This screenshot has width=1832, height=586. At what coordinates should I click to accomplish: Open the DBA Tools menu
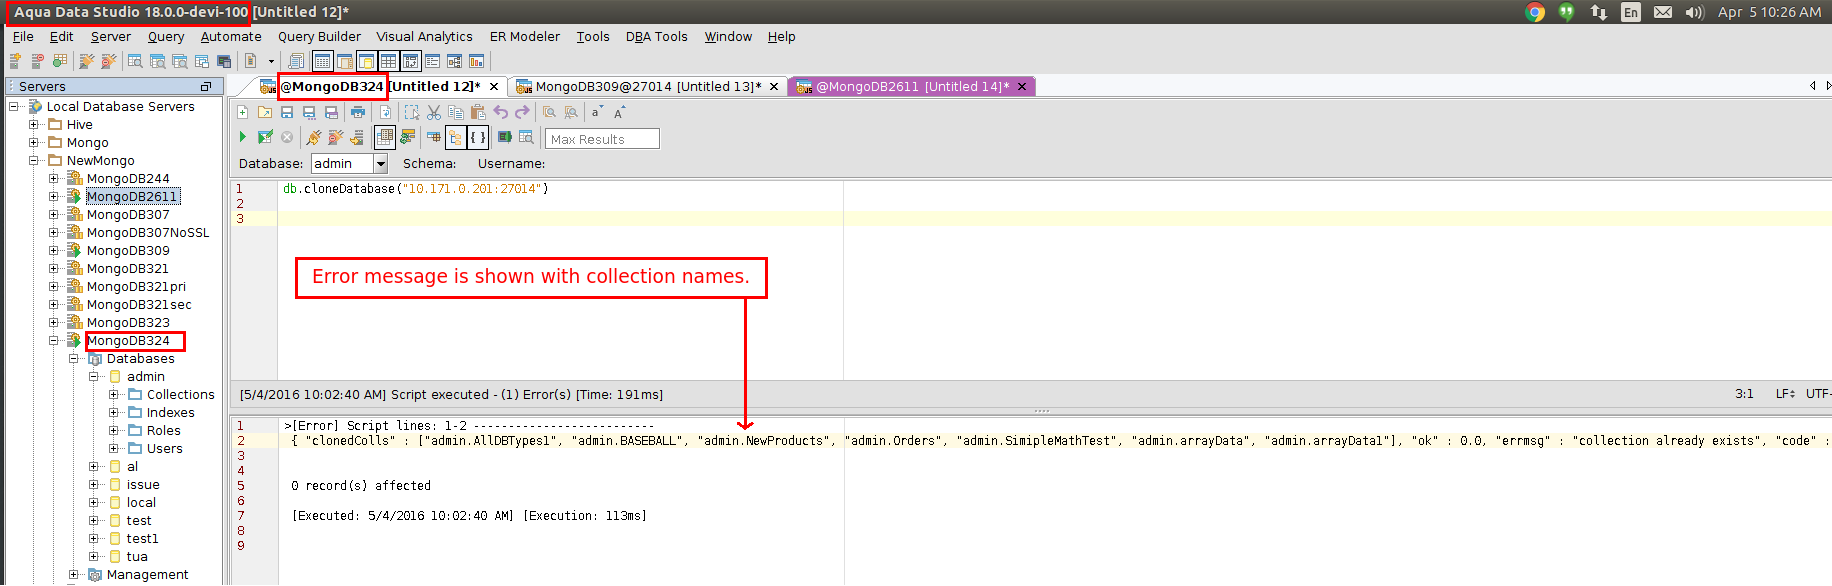656,36
